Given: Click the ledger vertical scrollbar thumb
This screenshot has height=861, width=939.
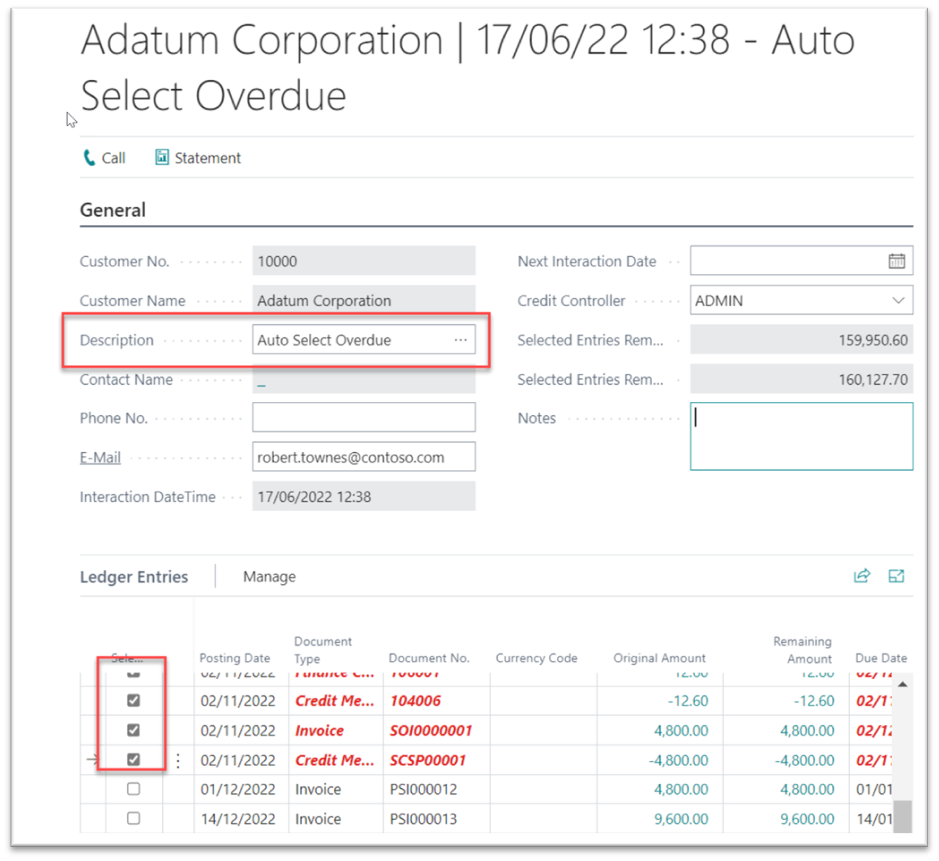Looking at the screenshot, I should coord(902,816).
